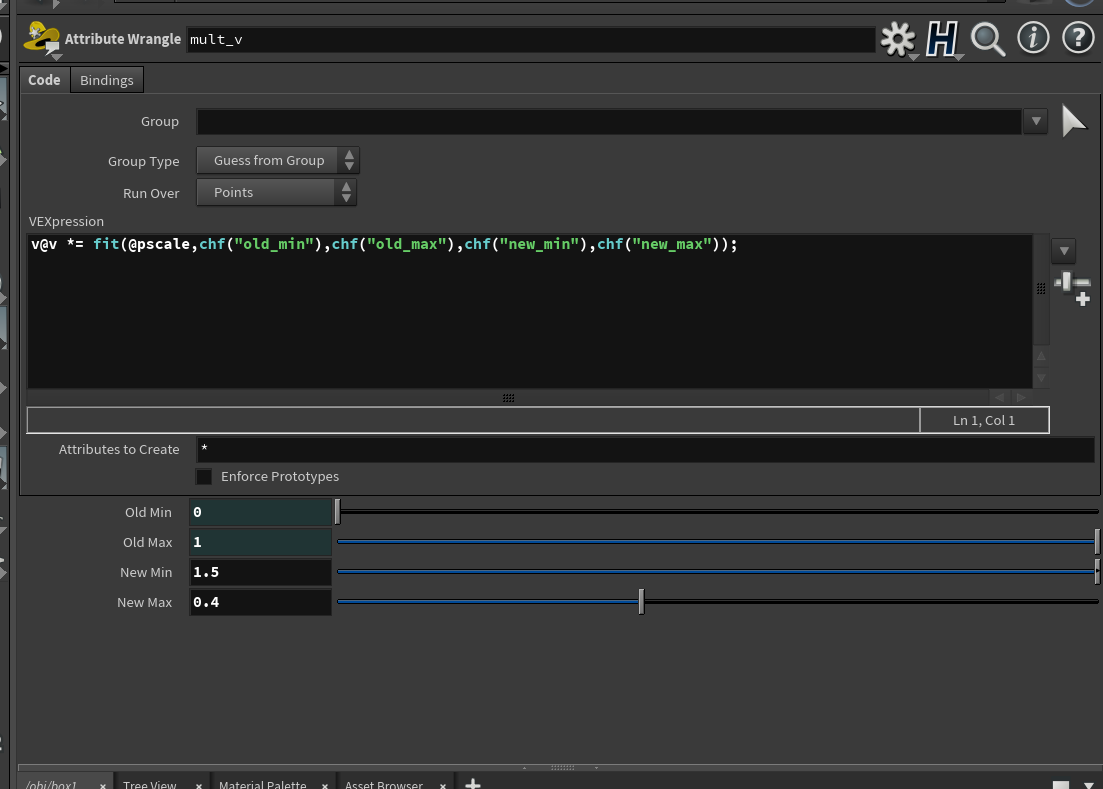Click the Old Min parameter label
Viewport: 1103px width, 789px height.
pyautogui.click(x=148, y=513)
